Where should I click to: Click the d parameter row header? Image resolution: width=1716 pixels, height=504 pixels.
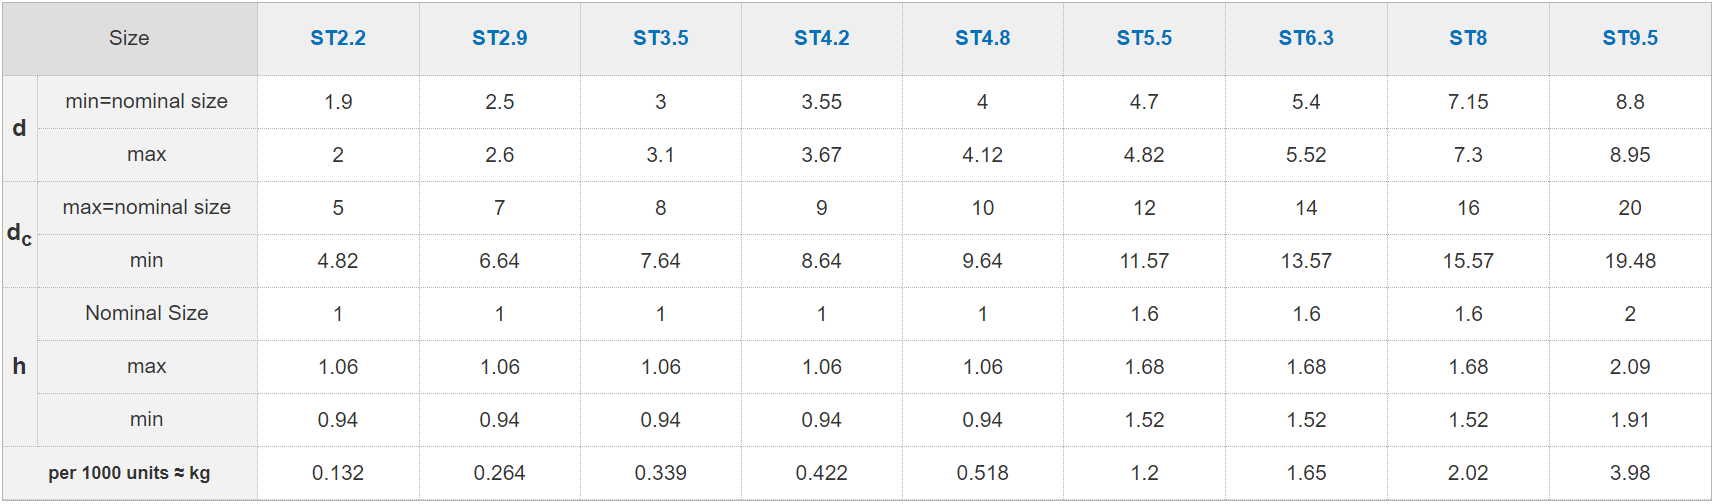click(19, 128)
